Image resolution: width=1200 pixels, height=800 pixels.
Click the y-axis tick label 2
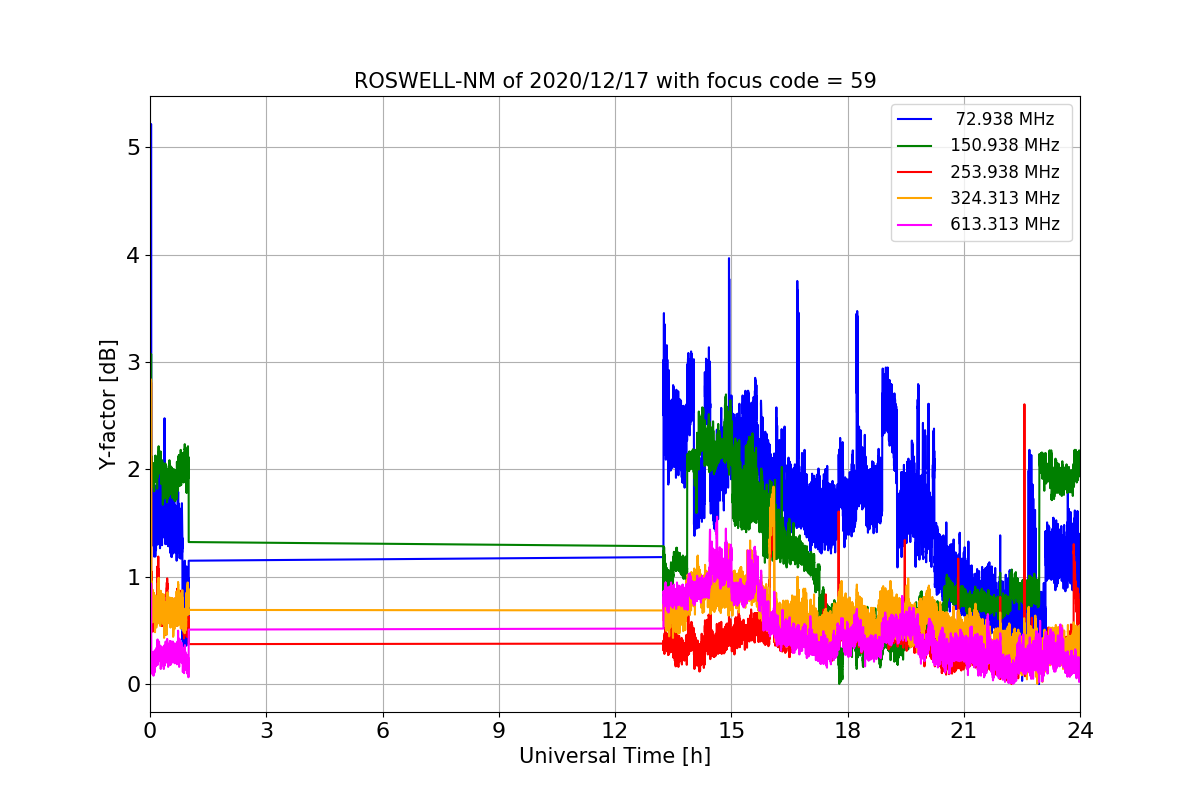pos(134,470)
